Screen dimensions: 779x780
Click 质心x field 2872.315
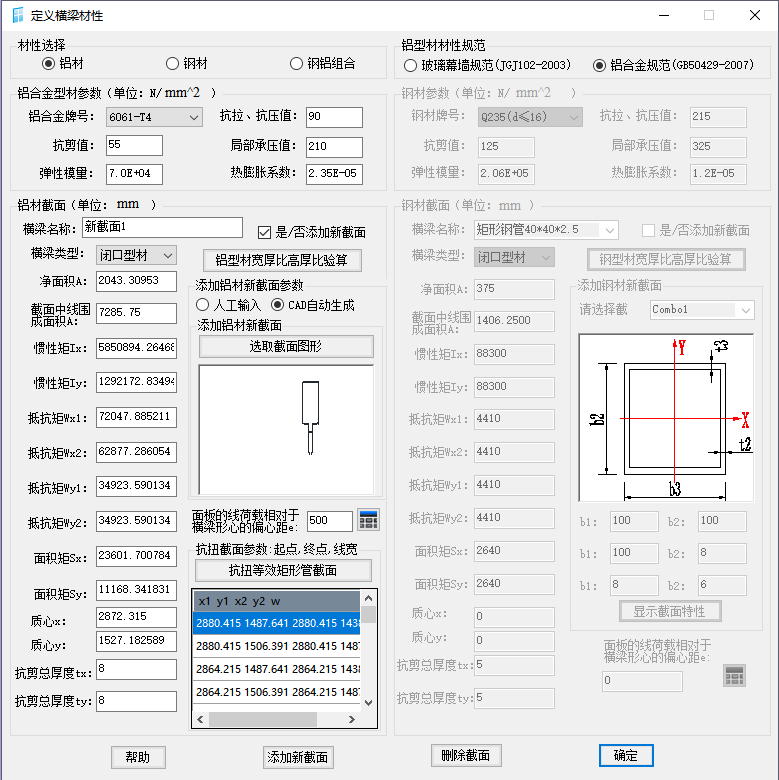pos(136,617)
